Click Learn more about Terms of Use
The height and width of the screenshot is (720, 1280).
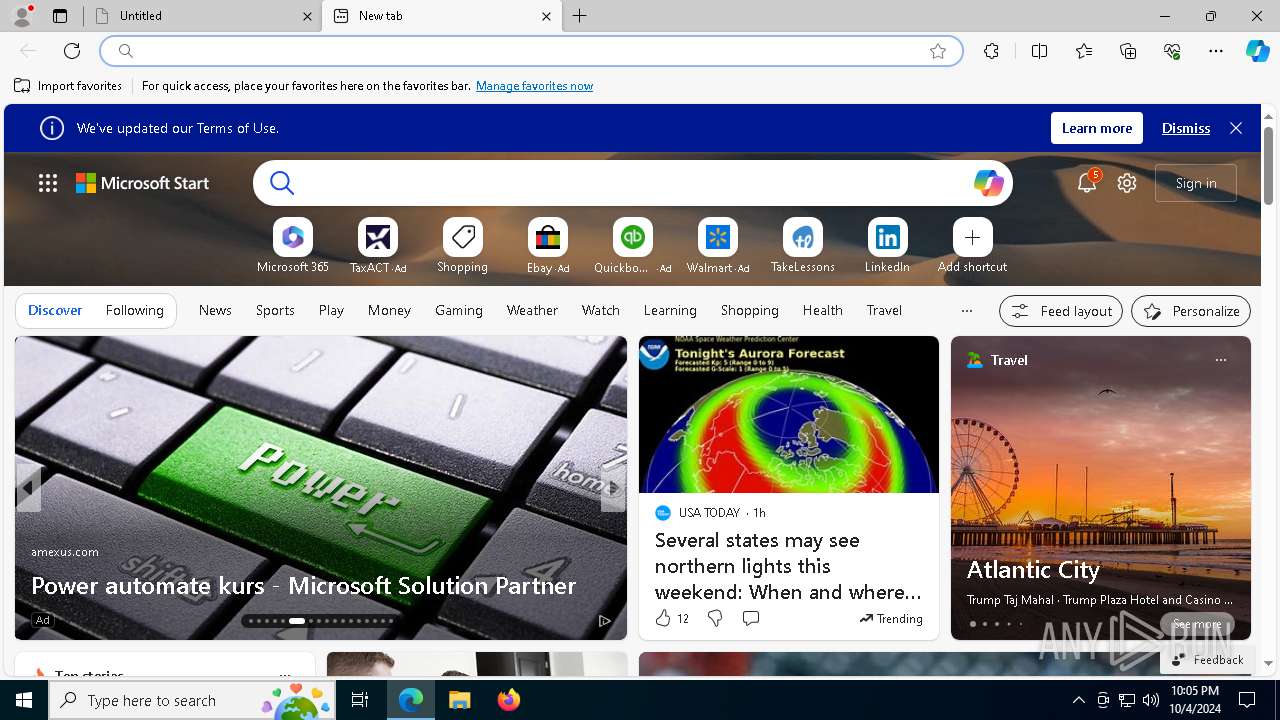(1097, 128)
